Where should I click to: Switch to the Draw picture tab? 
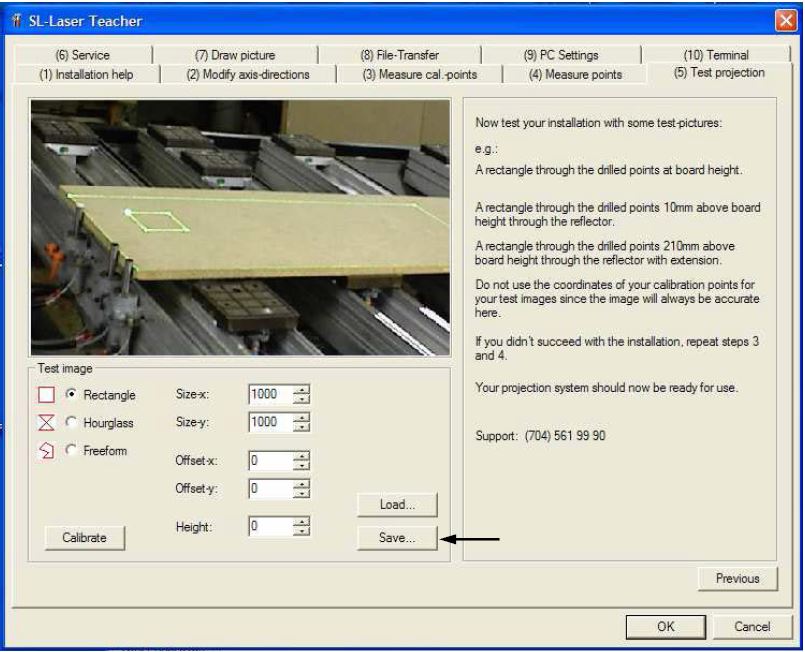(x=234, y=55)
